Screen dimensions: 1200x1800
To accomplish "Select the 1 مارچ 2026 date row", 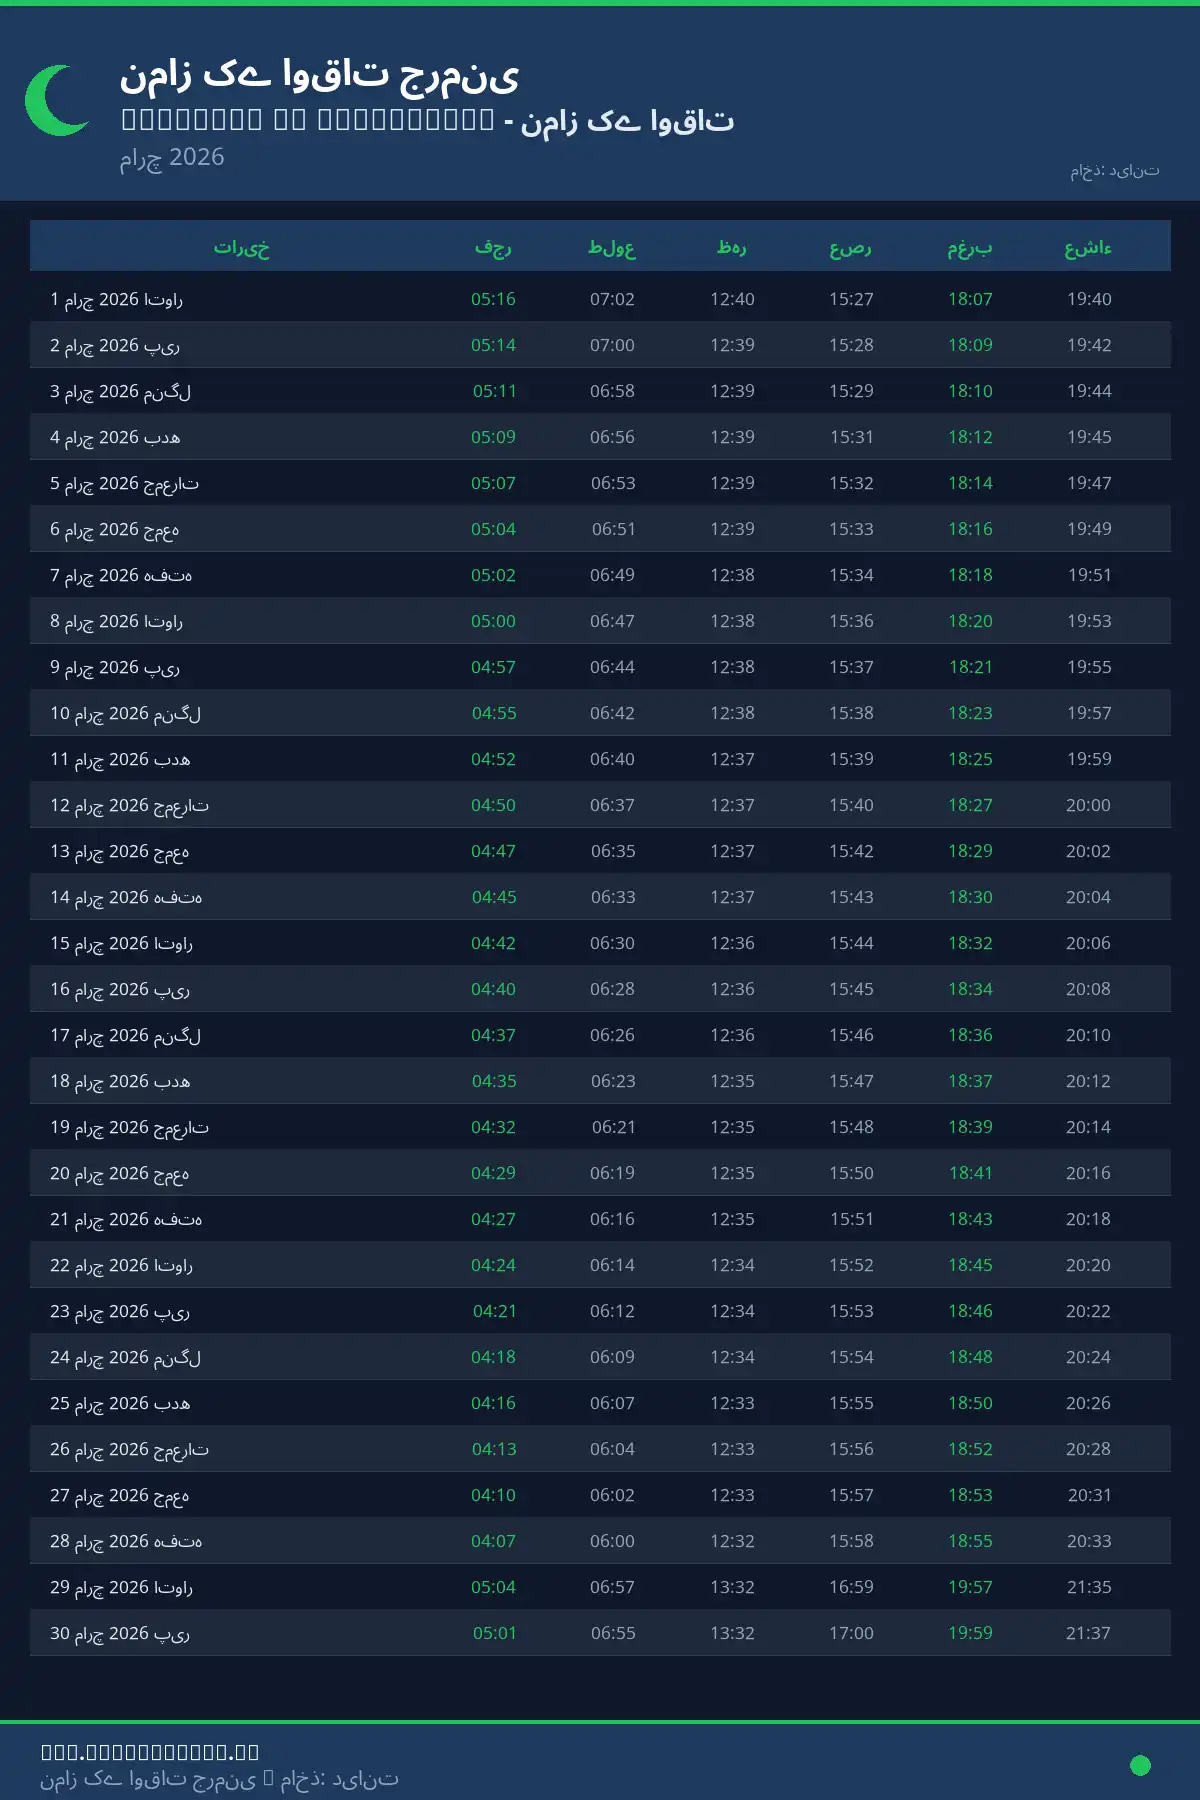I will pos(117,299).
